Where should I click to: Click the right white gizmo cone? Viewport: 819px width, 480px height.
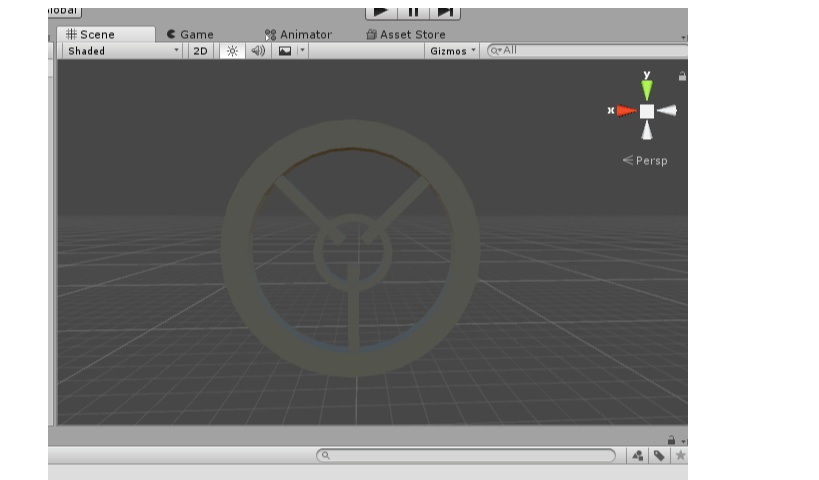667,110
